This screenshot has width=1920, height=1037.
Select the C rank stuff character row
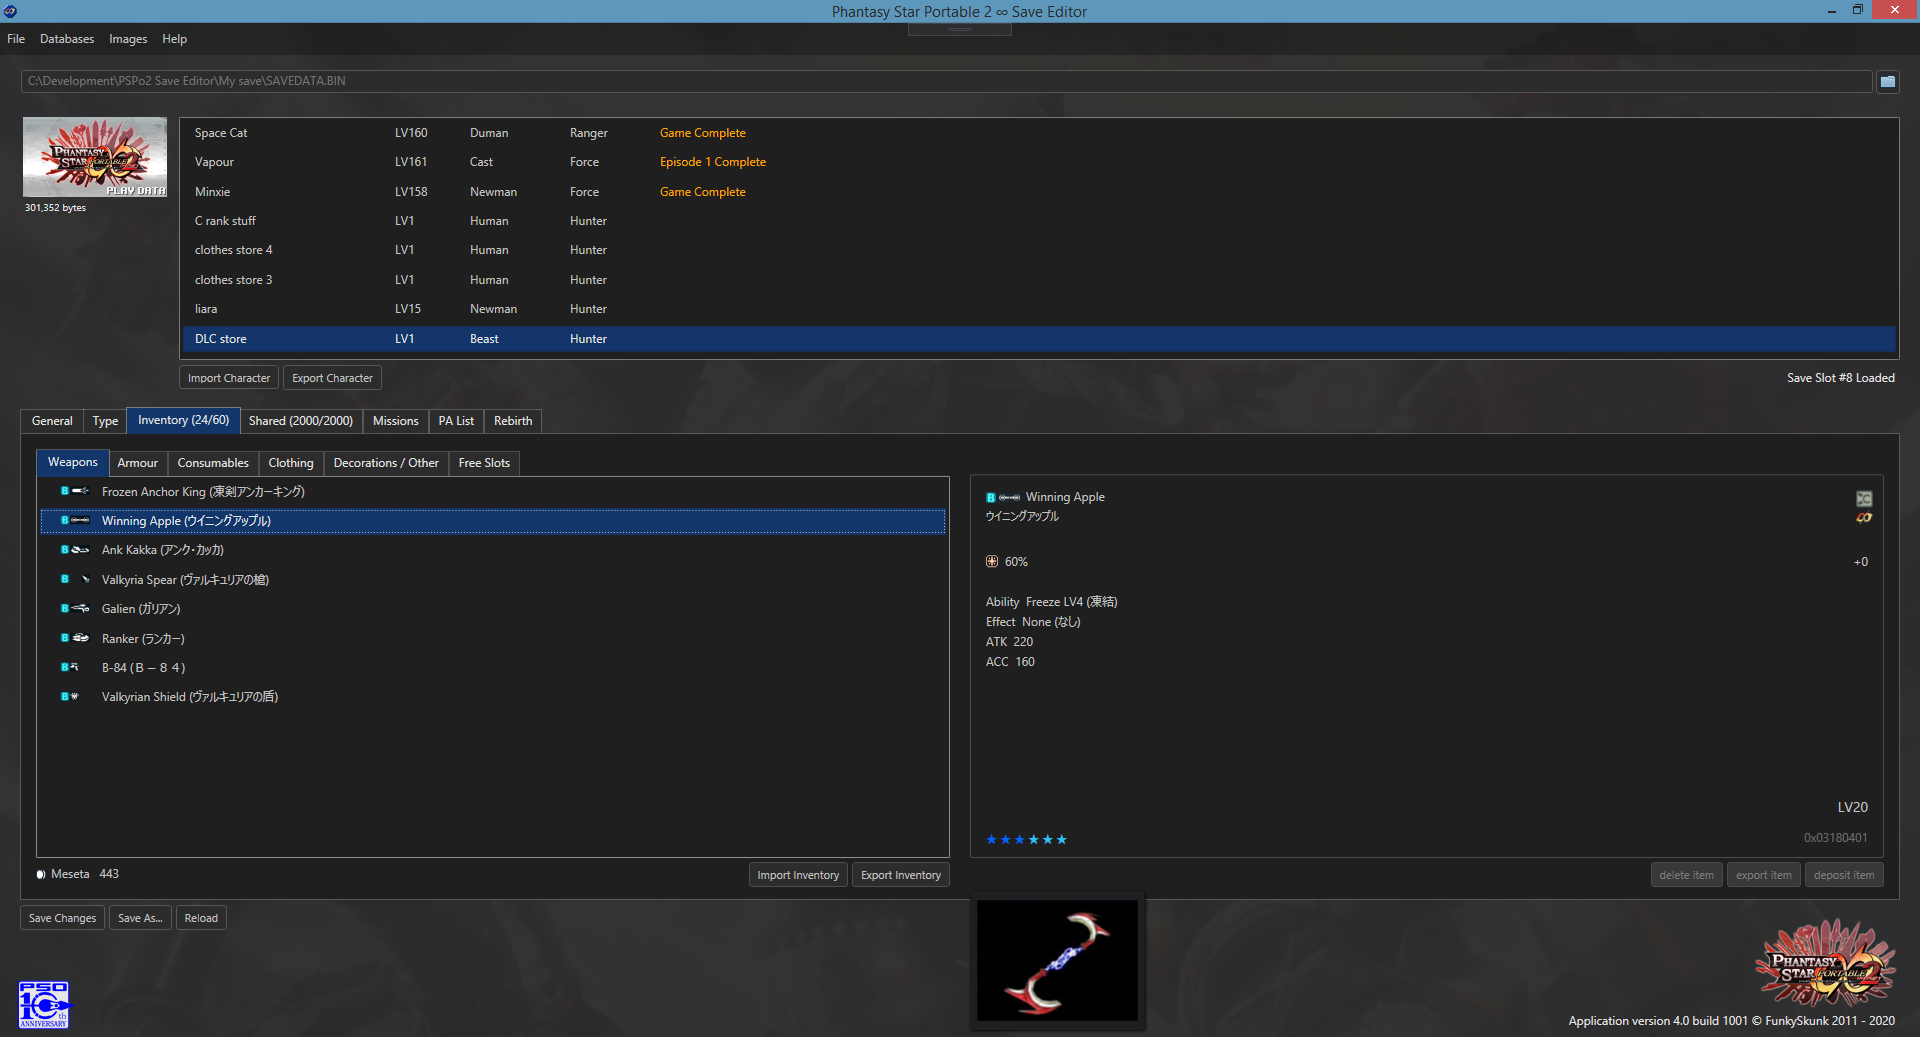[1039, 221]
